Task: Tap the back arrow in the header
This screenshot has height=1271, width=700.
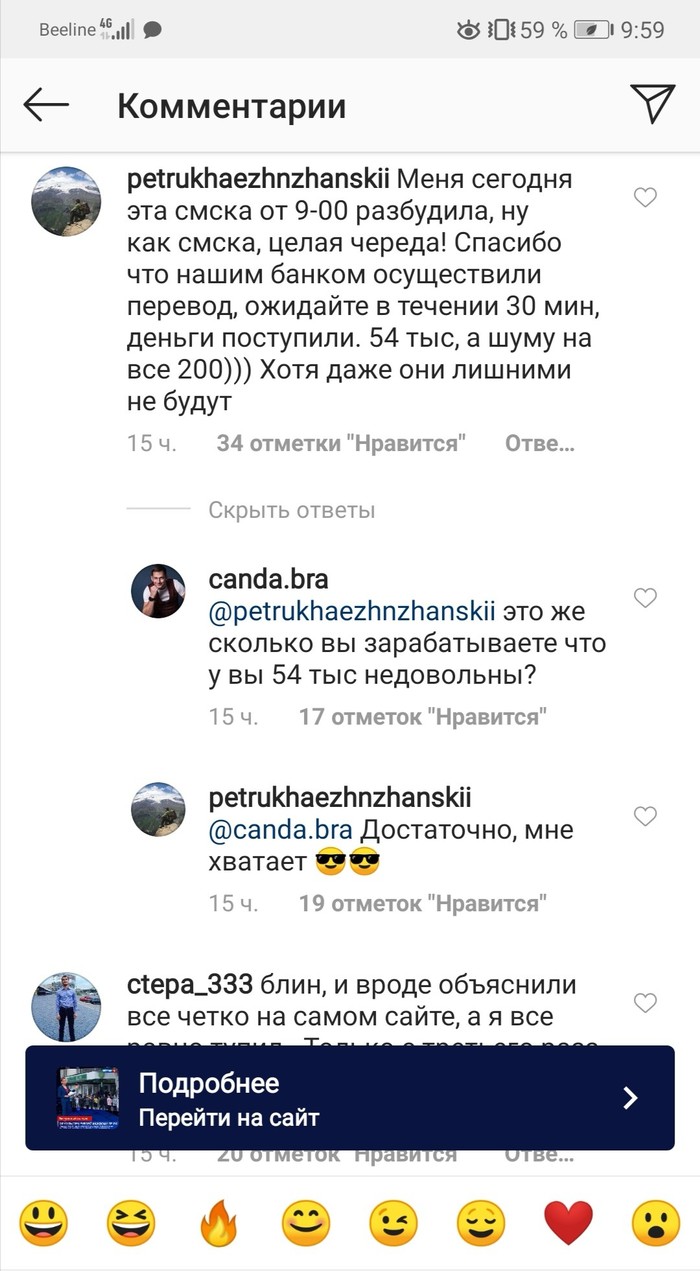Action: coord(46,104)
